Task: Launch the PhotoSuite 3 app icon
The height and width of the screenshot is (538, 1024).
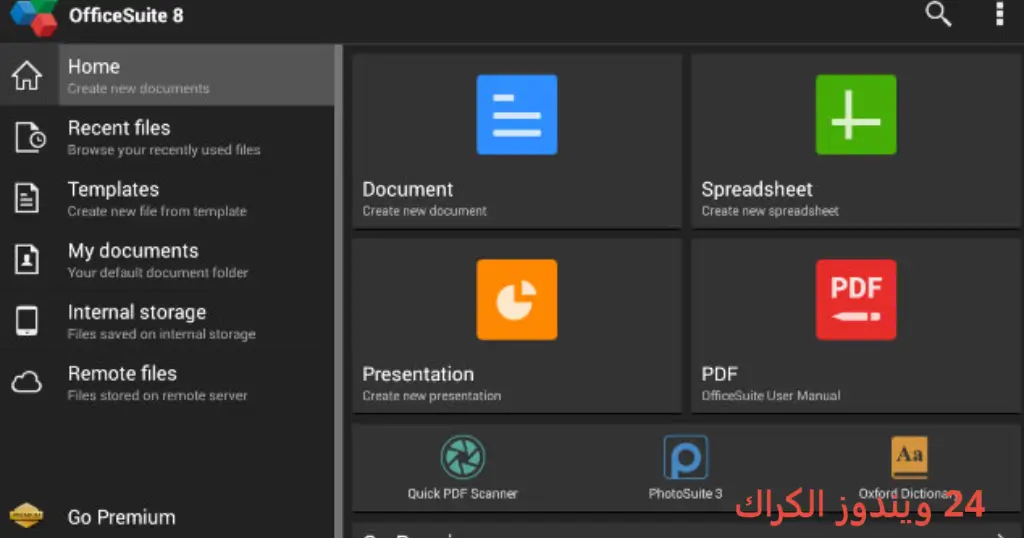Action: (x=685, y=457)
